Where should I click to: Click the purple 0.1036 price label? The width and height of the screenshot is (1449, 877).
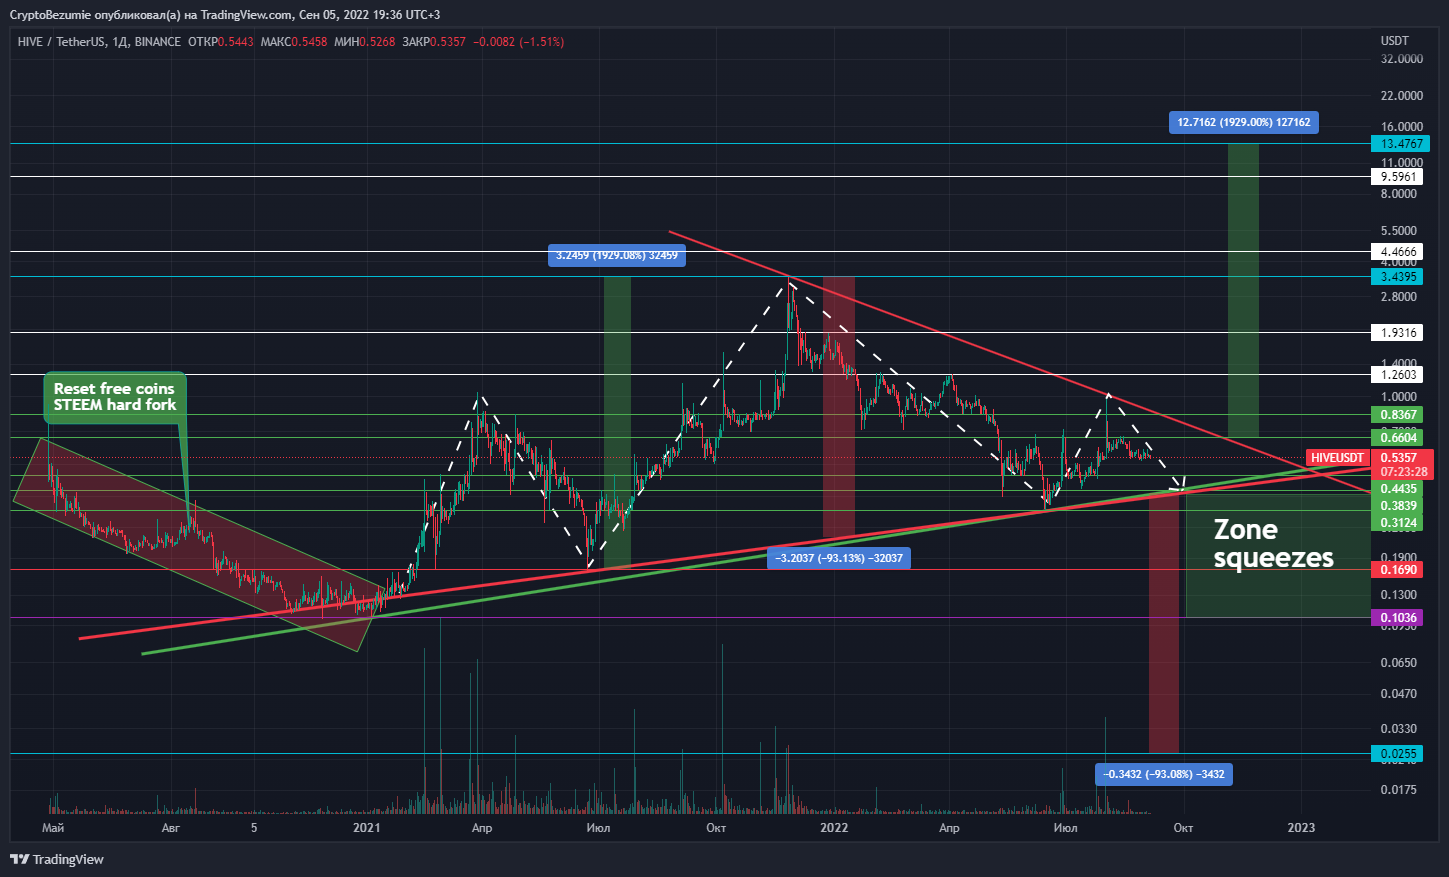[1398, 618]
